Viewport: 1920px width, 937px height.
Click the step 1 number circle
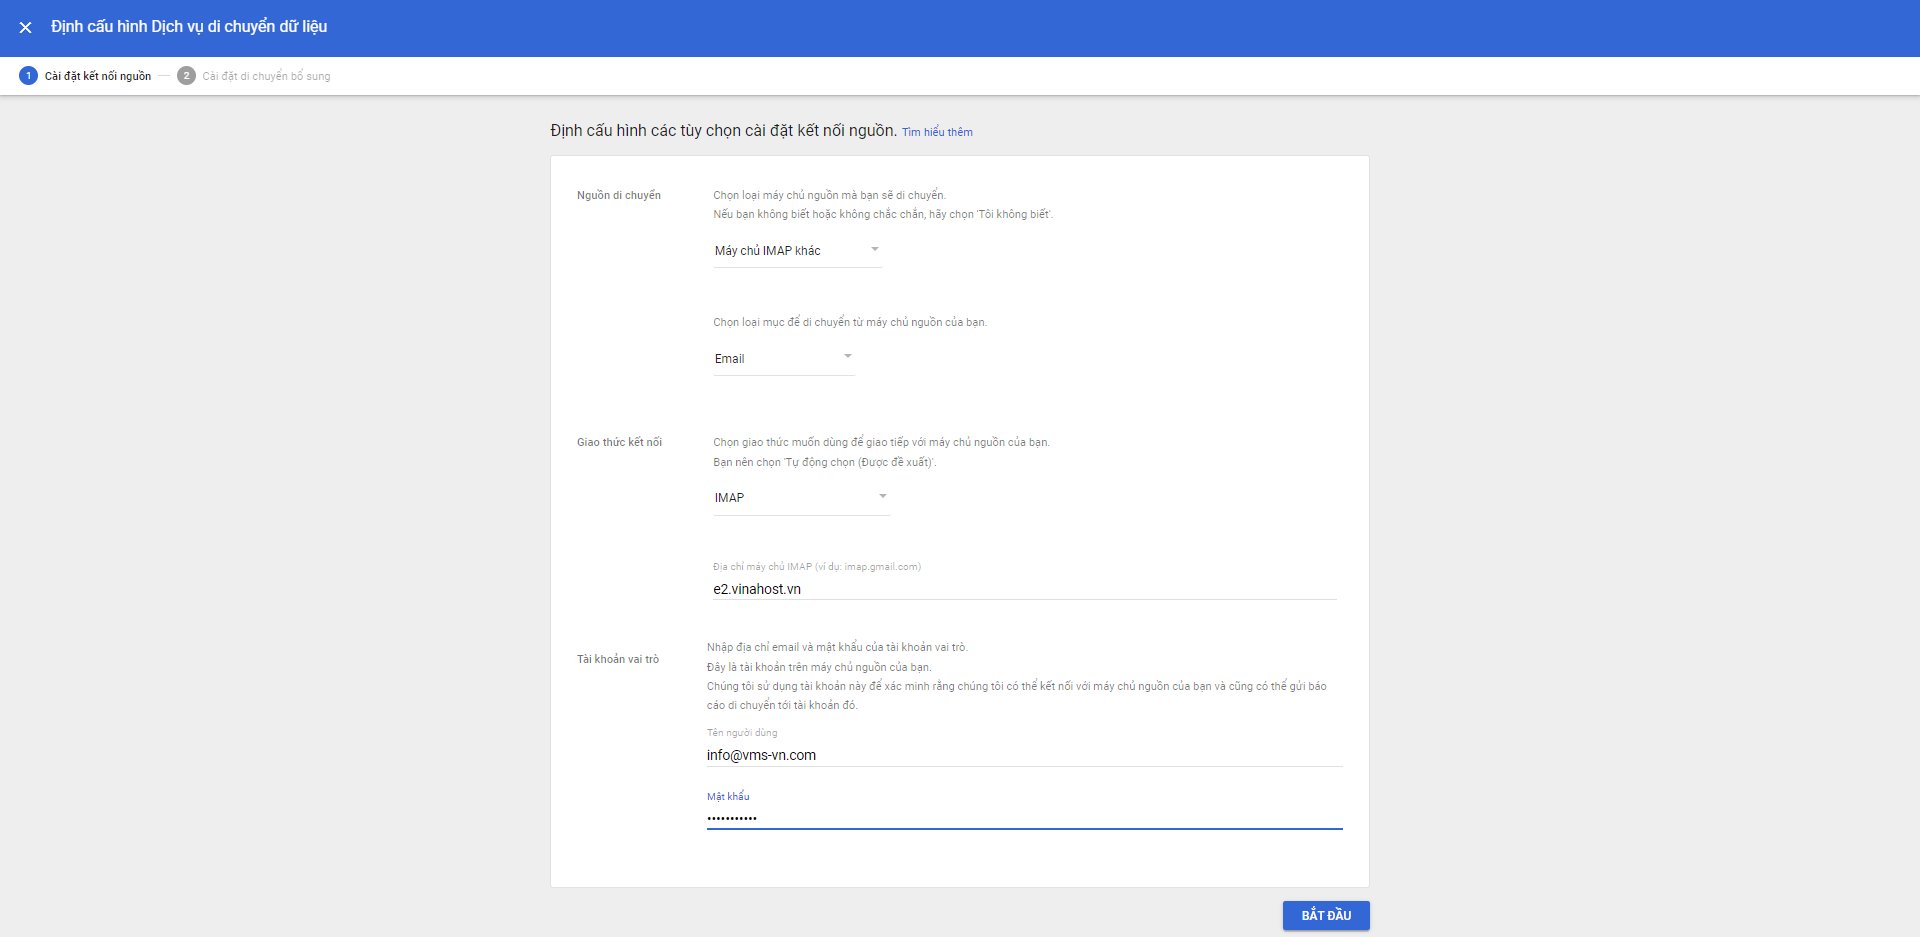pyautogui.click(x=28, y=76)
